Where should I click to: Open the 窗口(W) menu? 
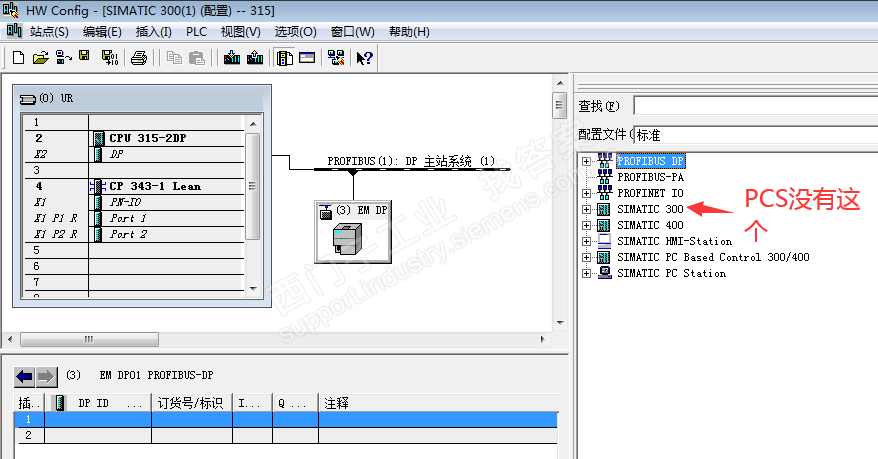tap(353, 32)
